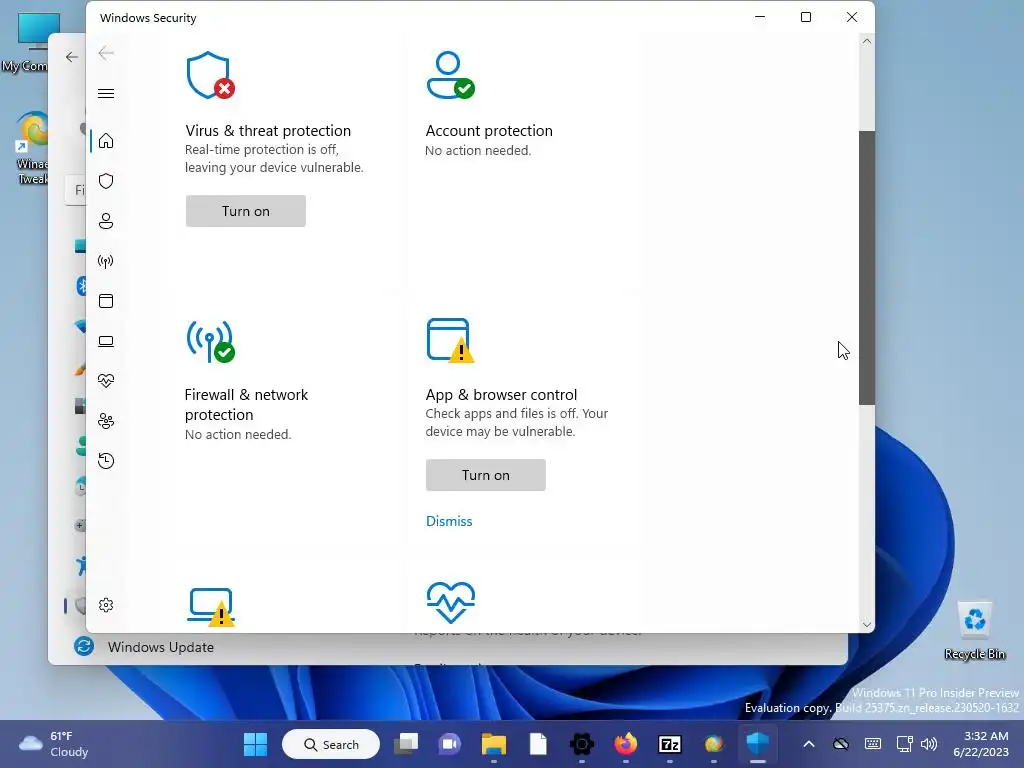Open Settings gear in Windows Security sidebar
1024x768 pixels.
point(106,605)
